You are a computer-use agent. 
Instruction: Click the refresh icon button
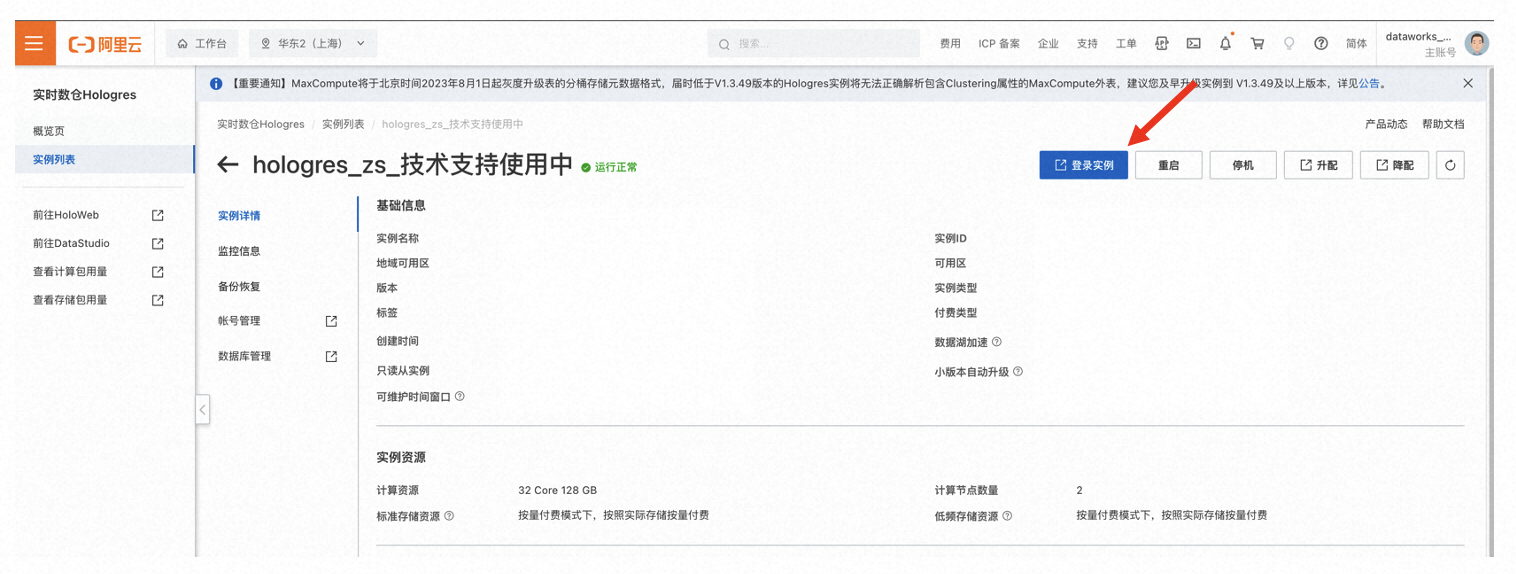click(1450, 165)
